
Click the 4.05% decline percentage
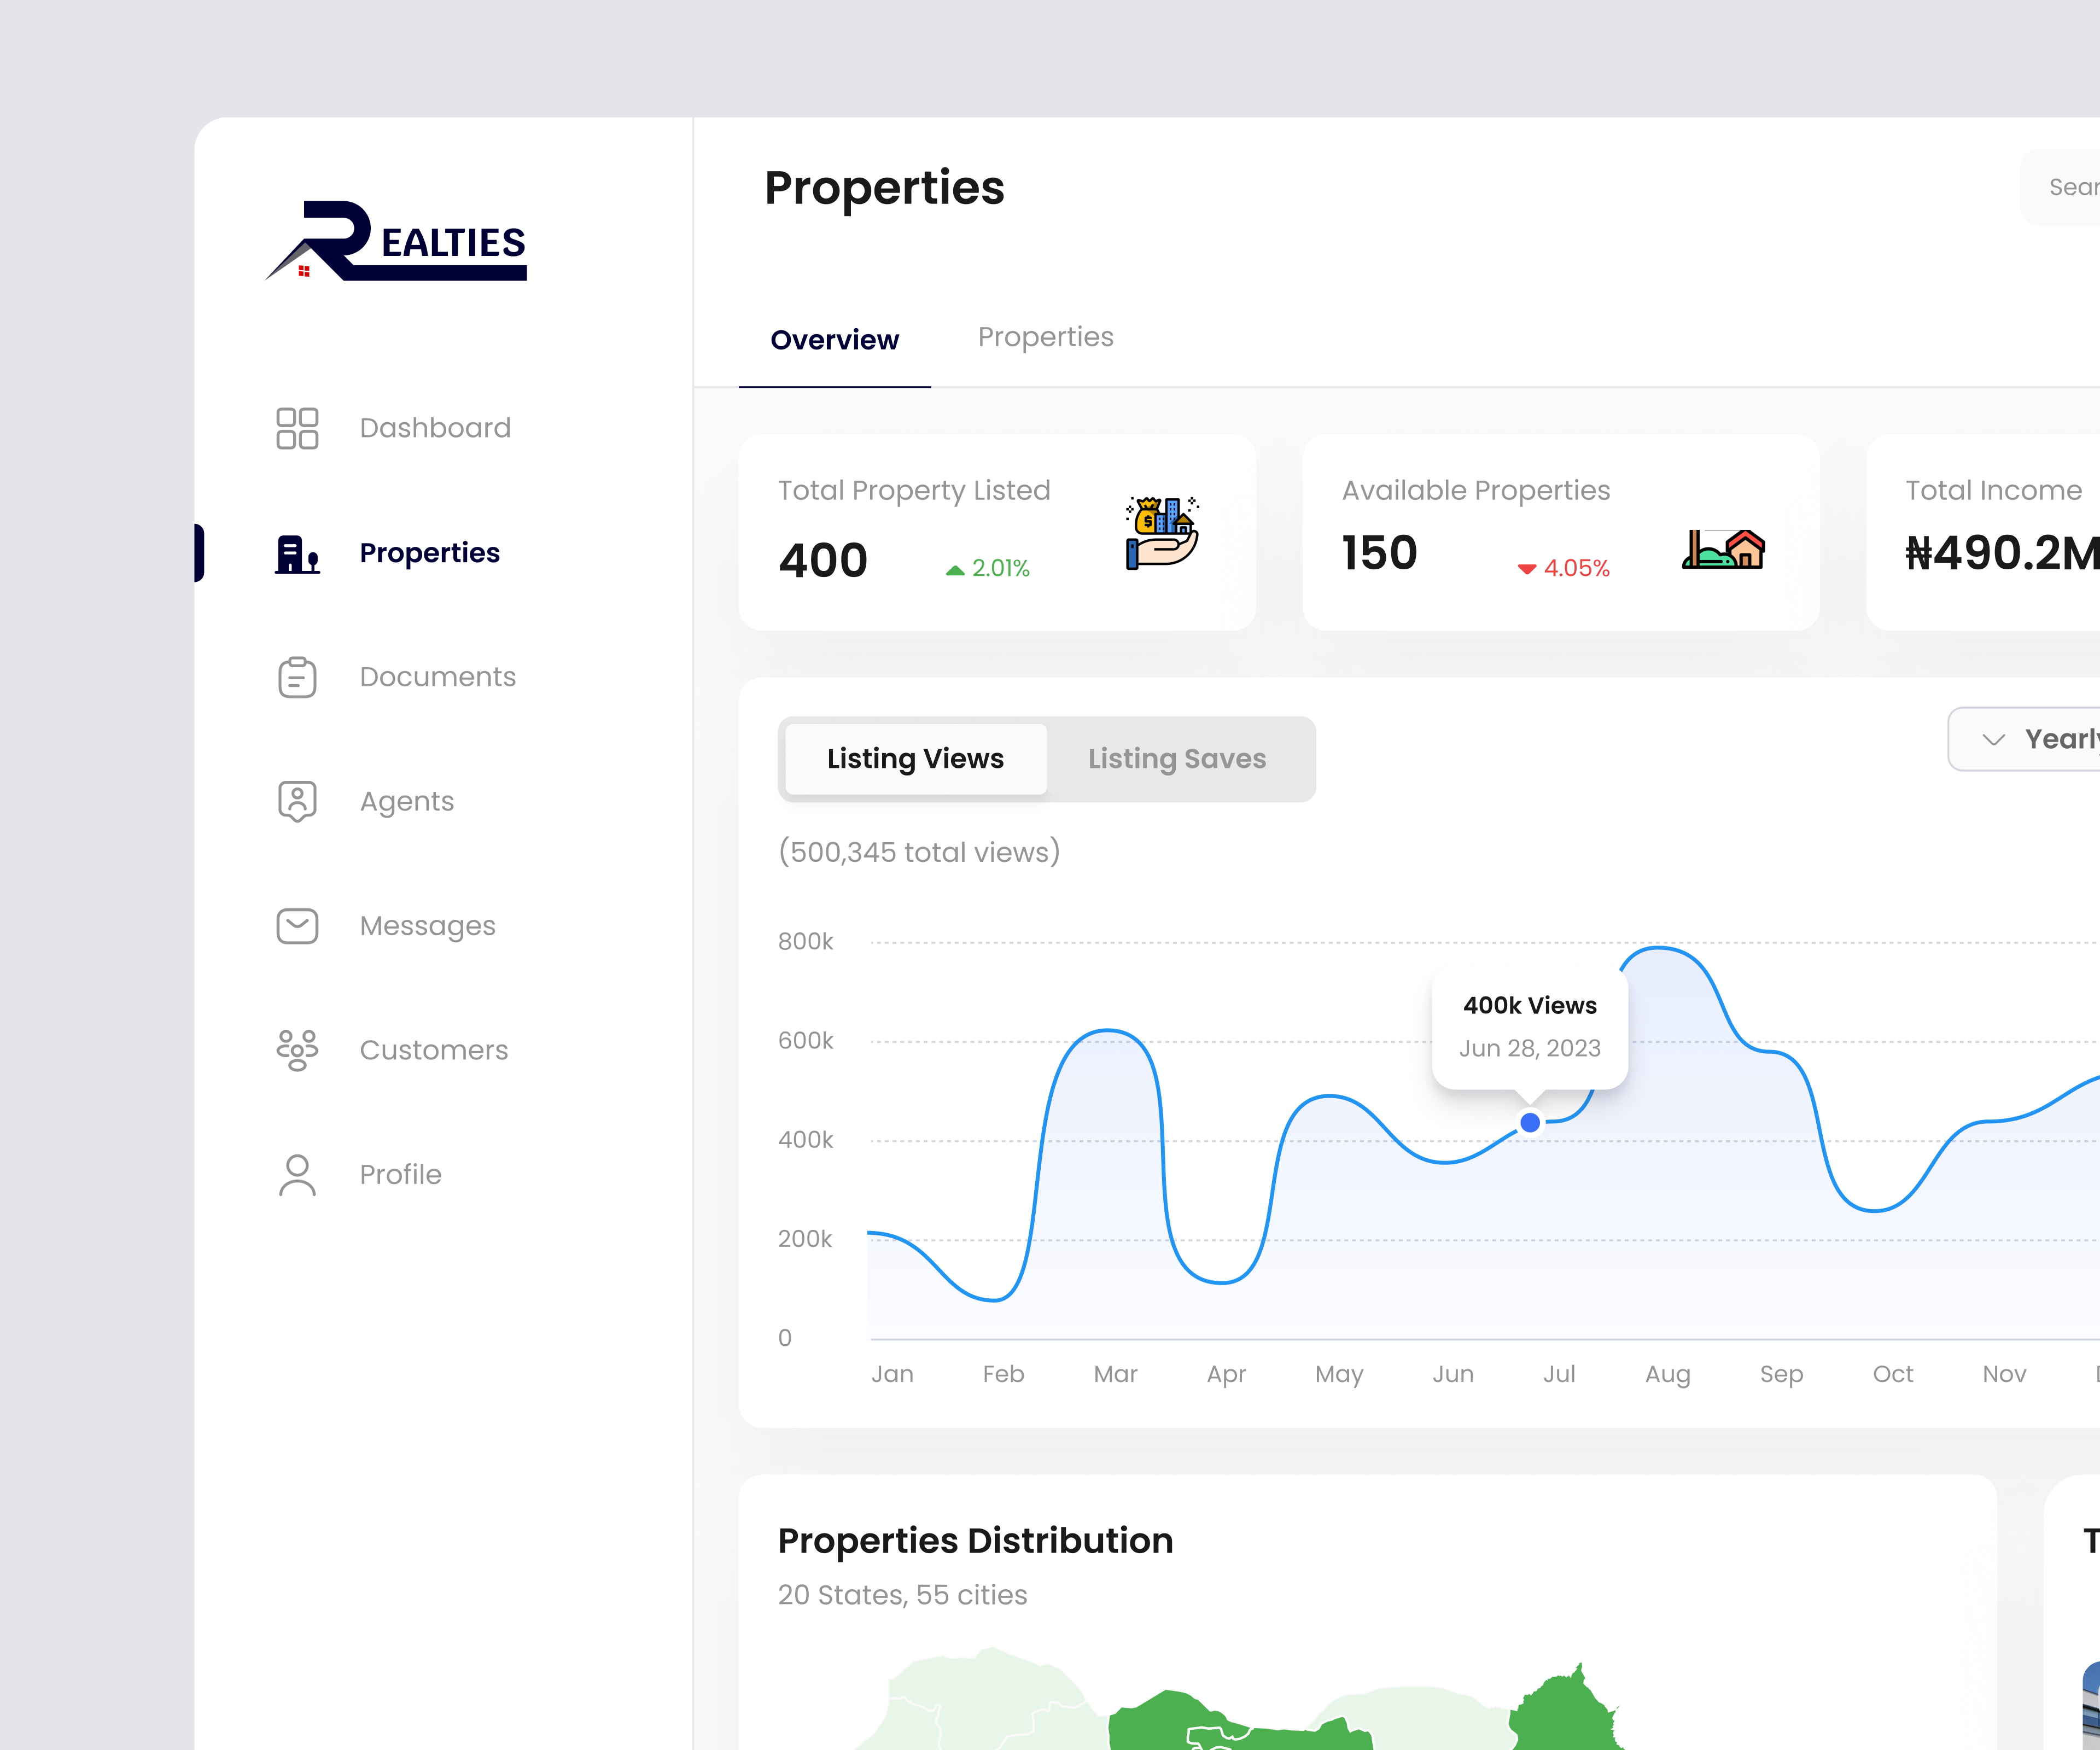1577,568
